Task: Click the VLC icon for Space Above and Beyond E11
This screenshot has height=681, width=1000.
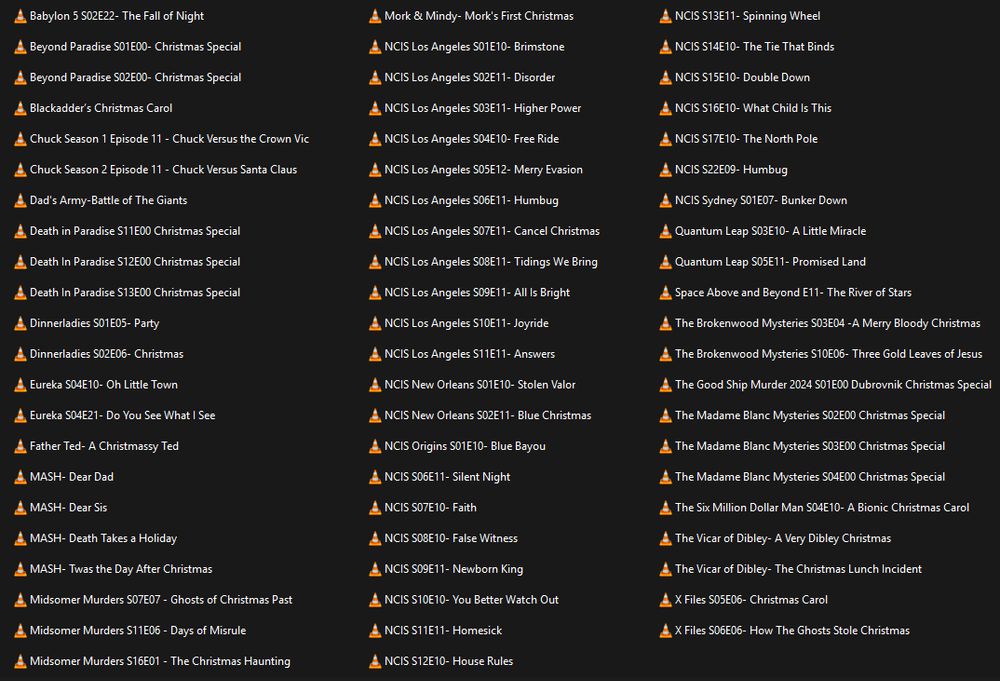Action: (x=665, y=293)
